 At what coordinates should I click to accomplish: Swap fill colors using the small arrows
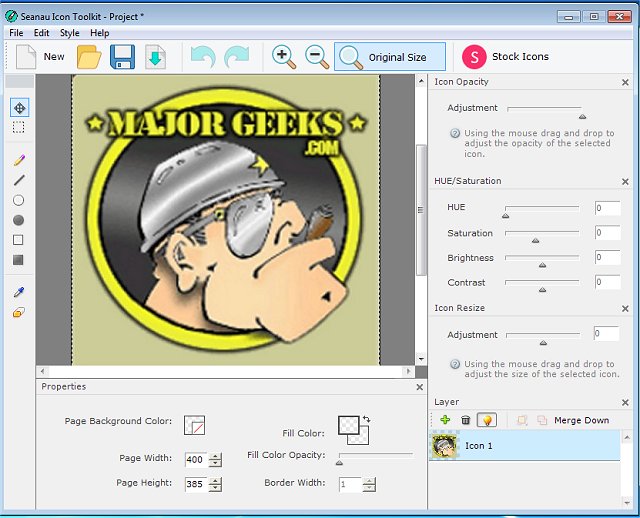click(367, 419)
